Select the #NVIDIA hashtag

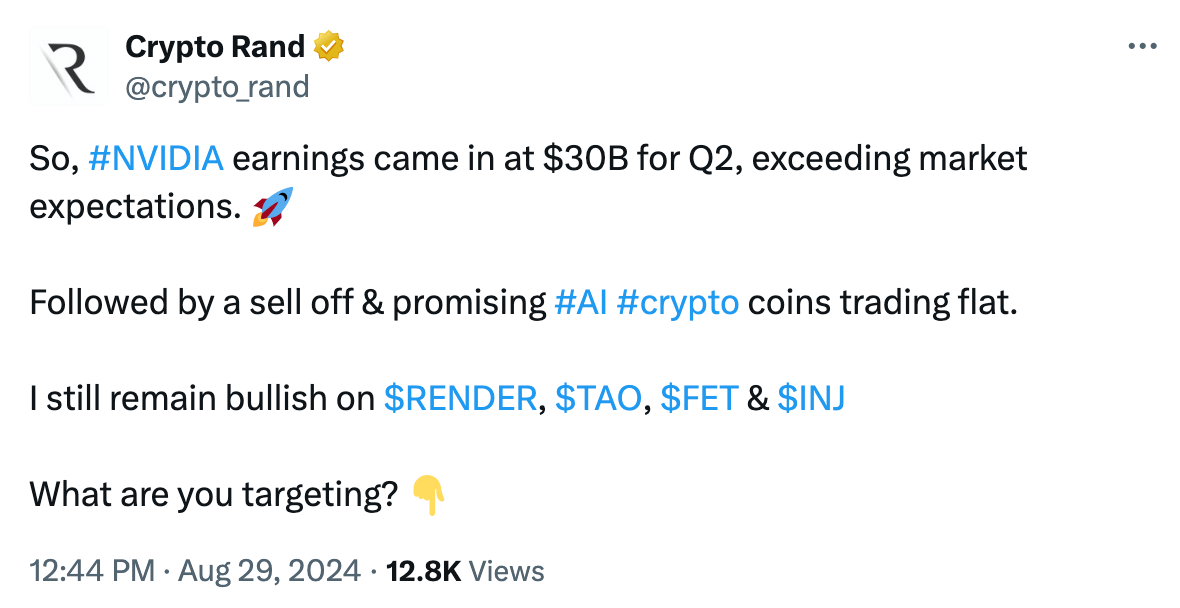[155, 158]
